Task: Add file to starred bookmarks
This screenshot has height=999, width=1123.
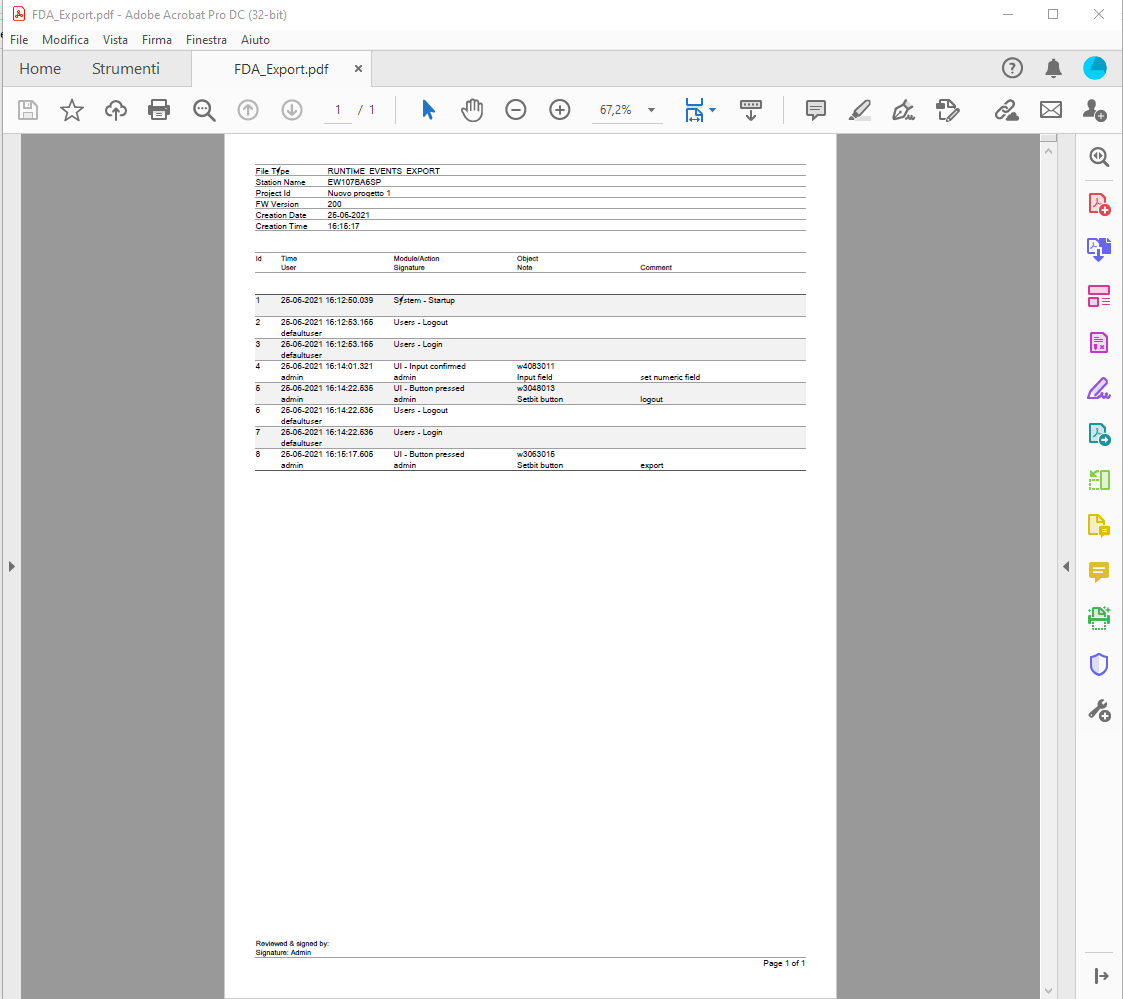Action: tap(72, 110)
